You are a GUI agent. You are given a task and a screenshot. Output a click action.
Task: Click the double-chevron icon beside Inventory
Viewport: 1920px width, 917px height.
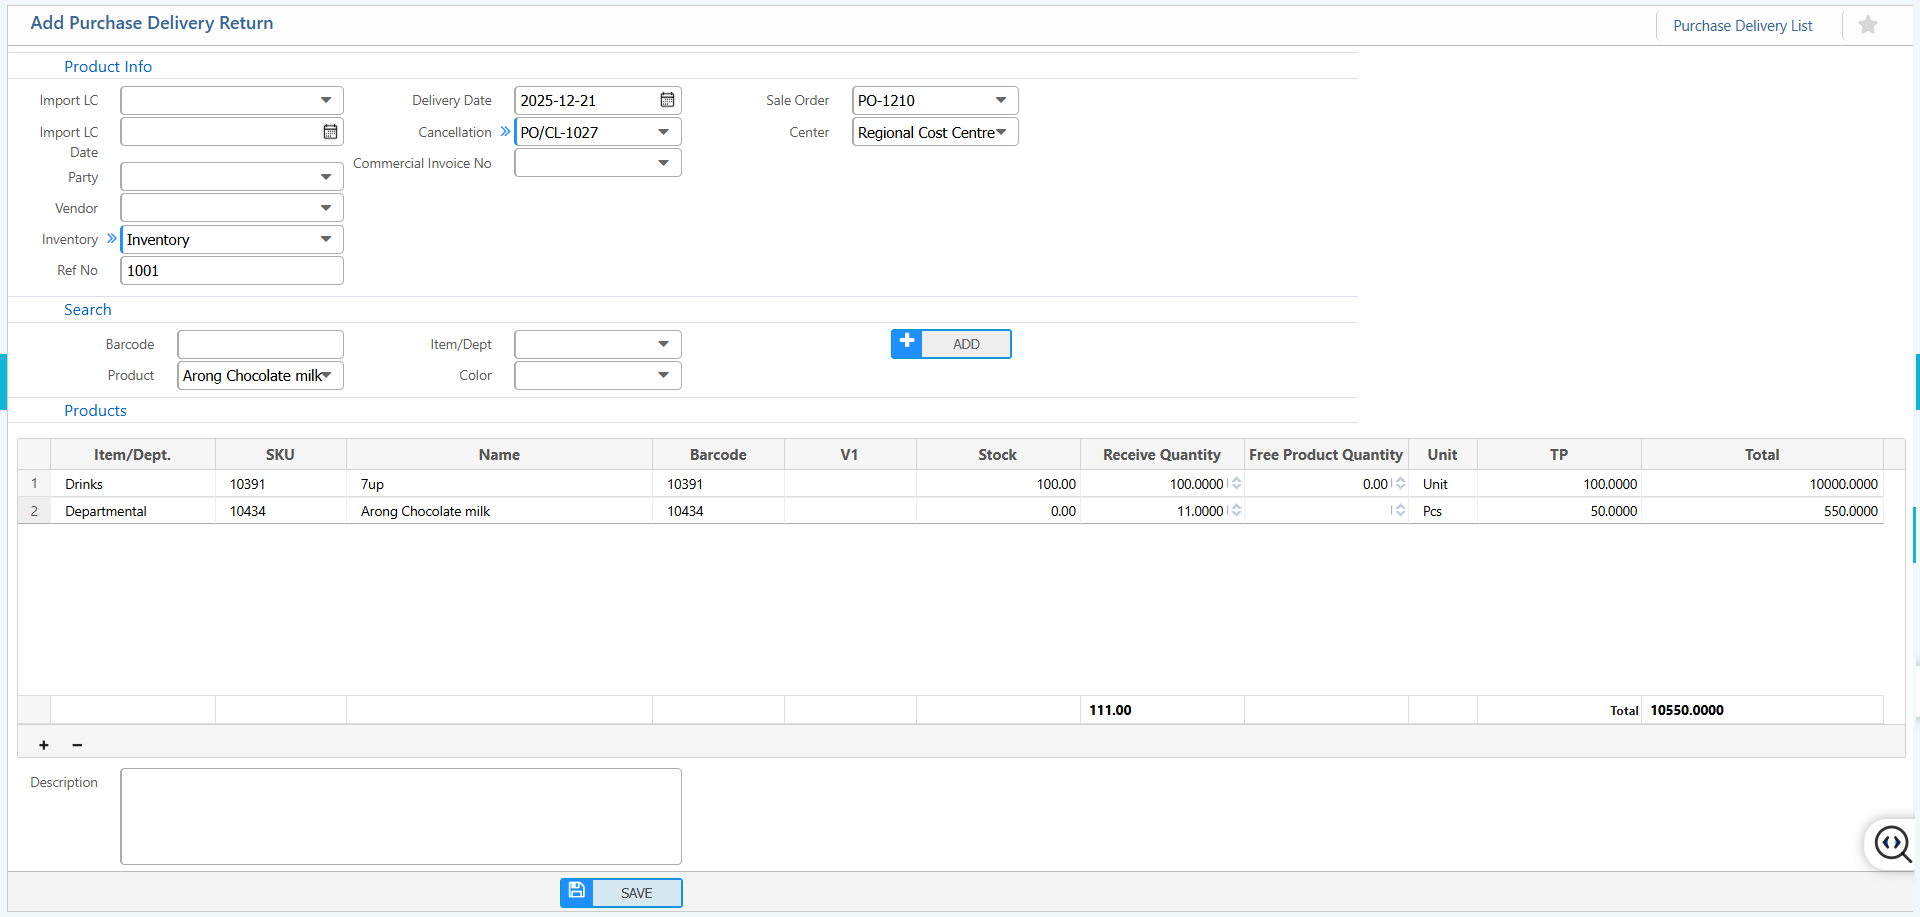[x=112, y=238]
